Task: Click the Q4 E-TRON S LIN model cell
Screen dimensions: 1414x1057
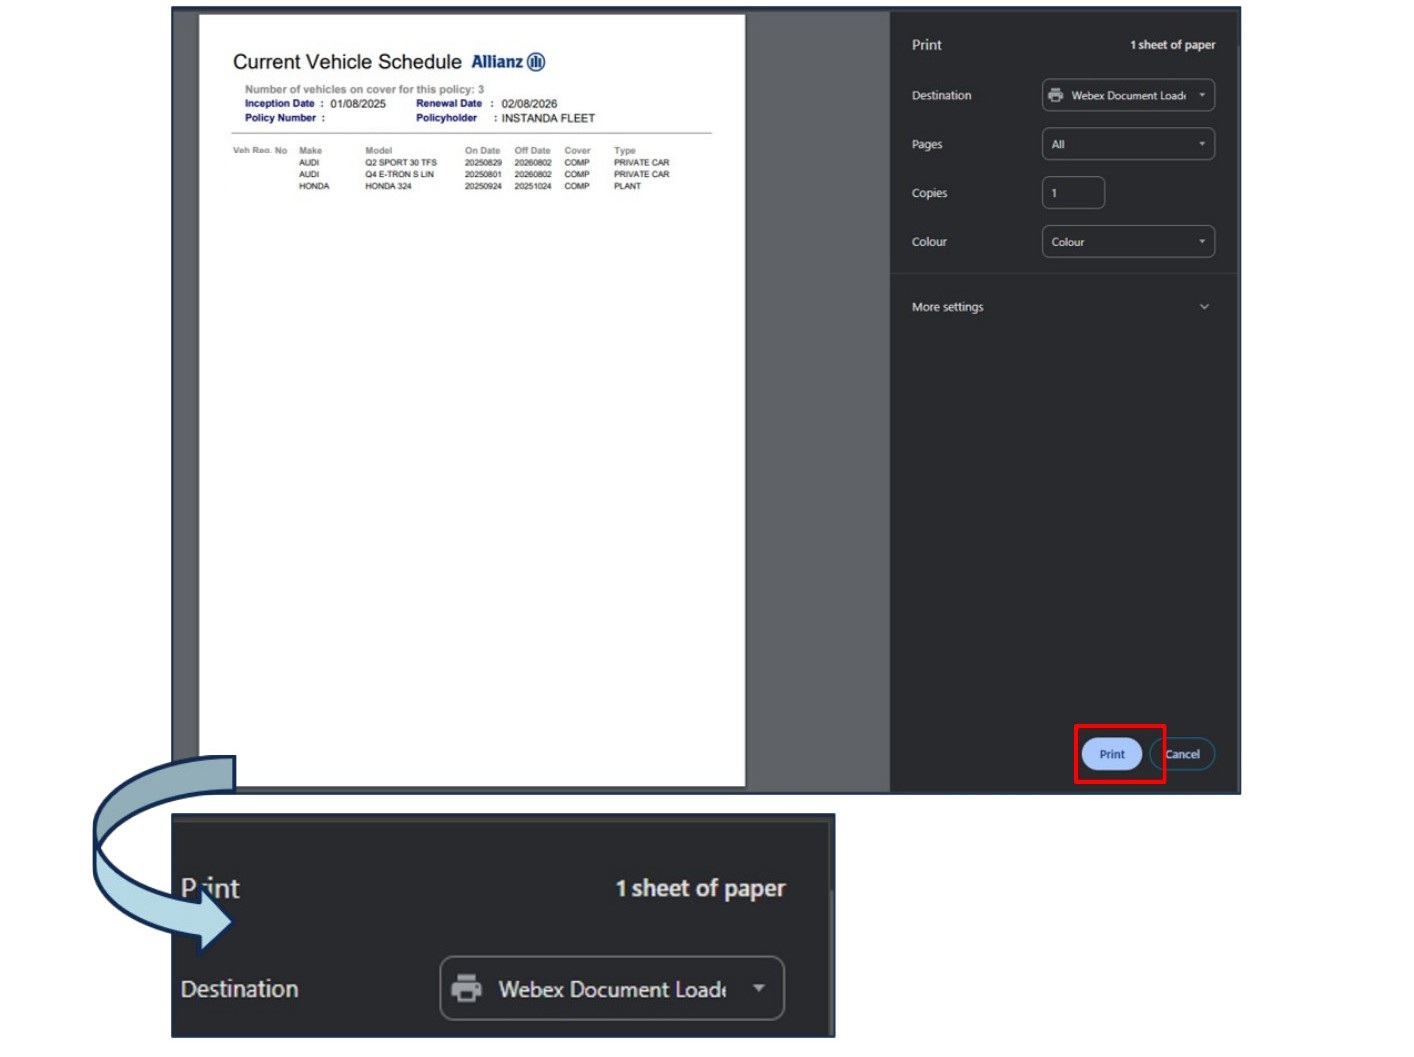Action: [399, 174]
